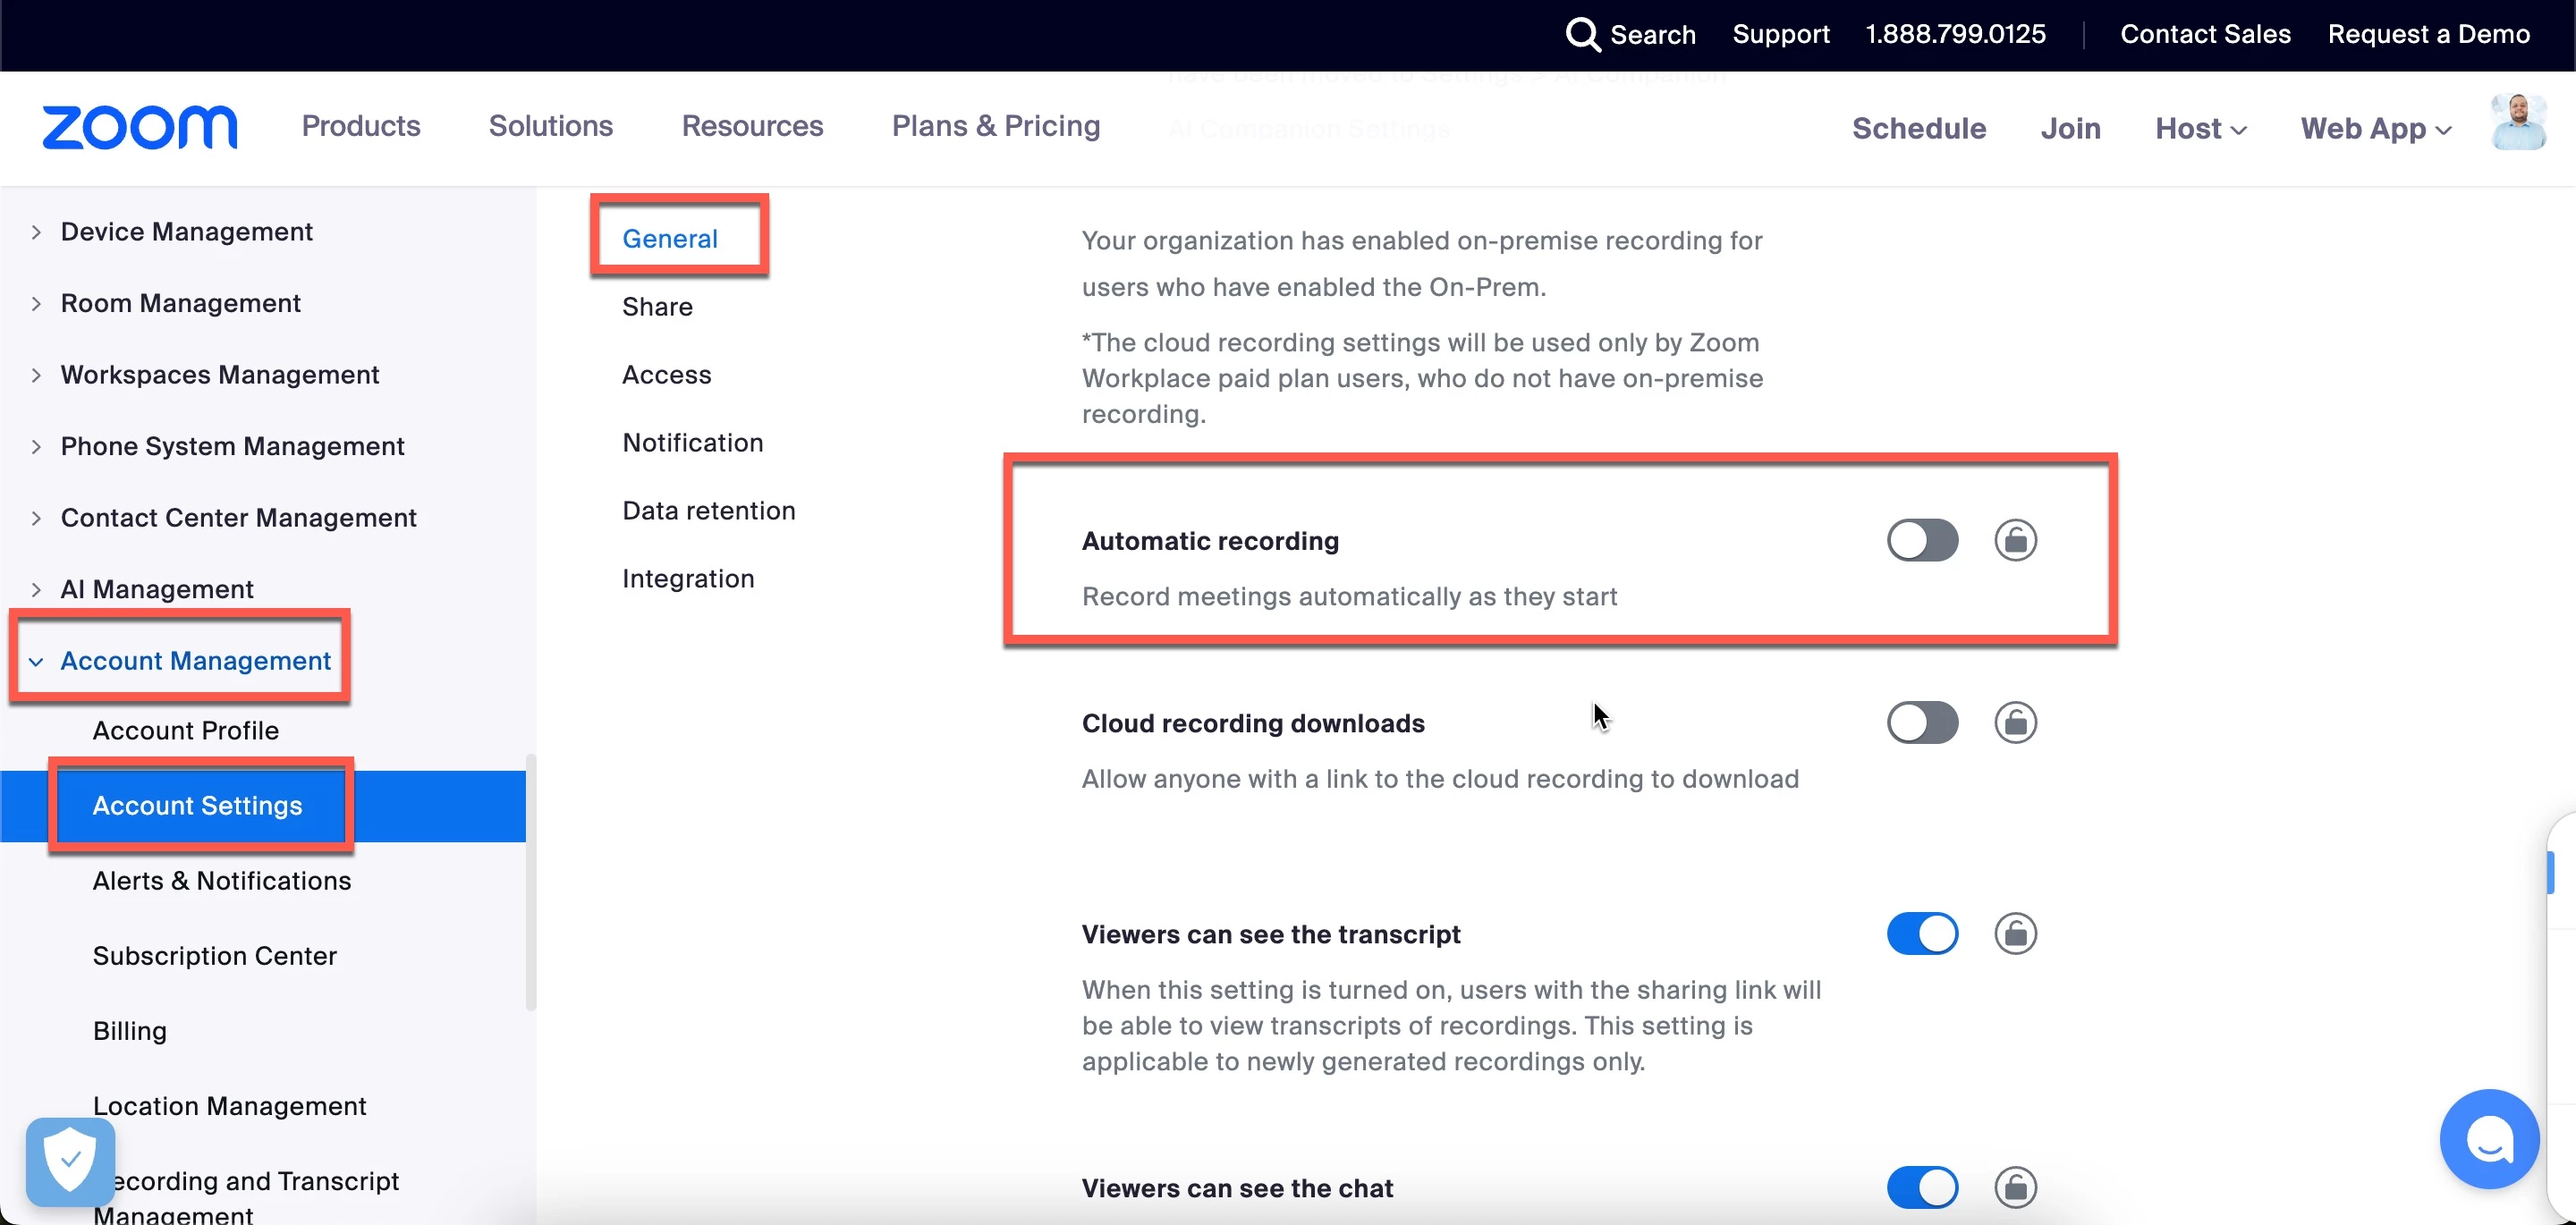Open the Web App dropdown

pyautogui.click(x=2375, y=129)
